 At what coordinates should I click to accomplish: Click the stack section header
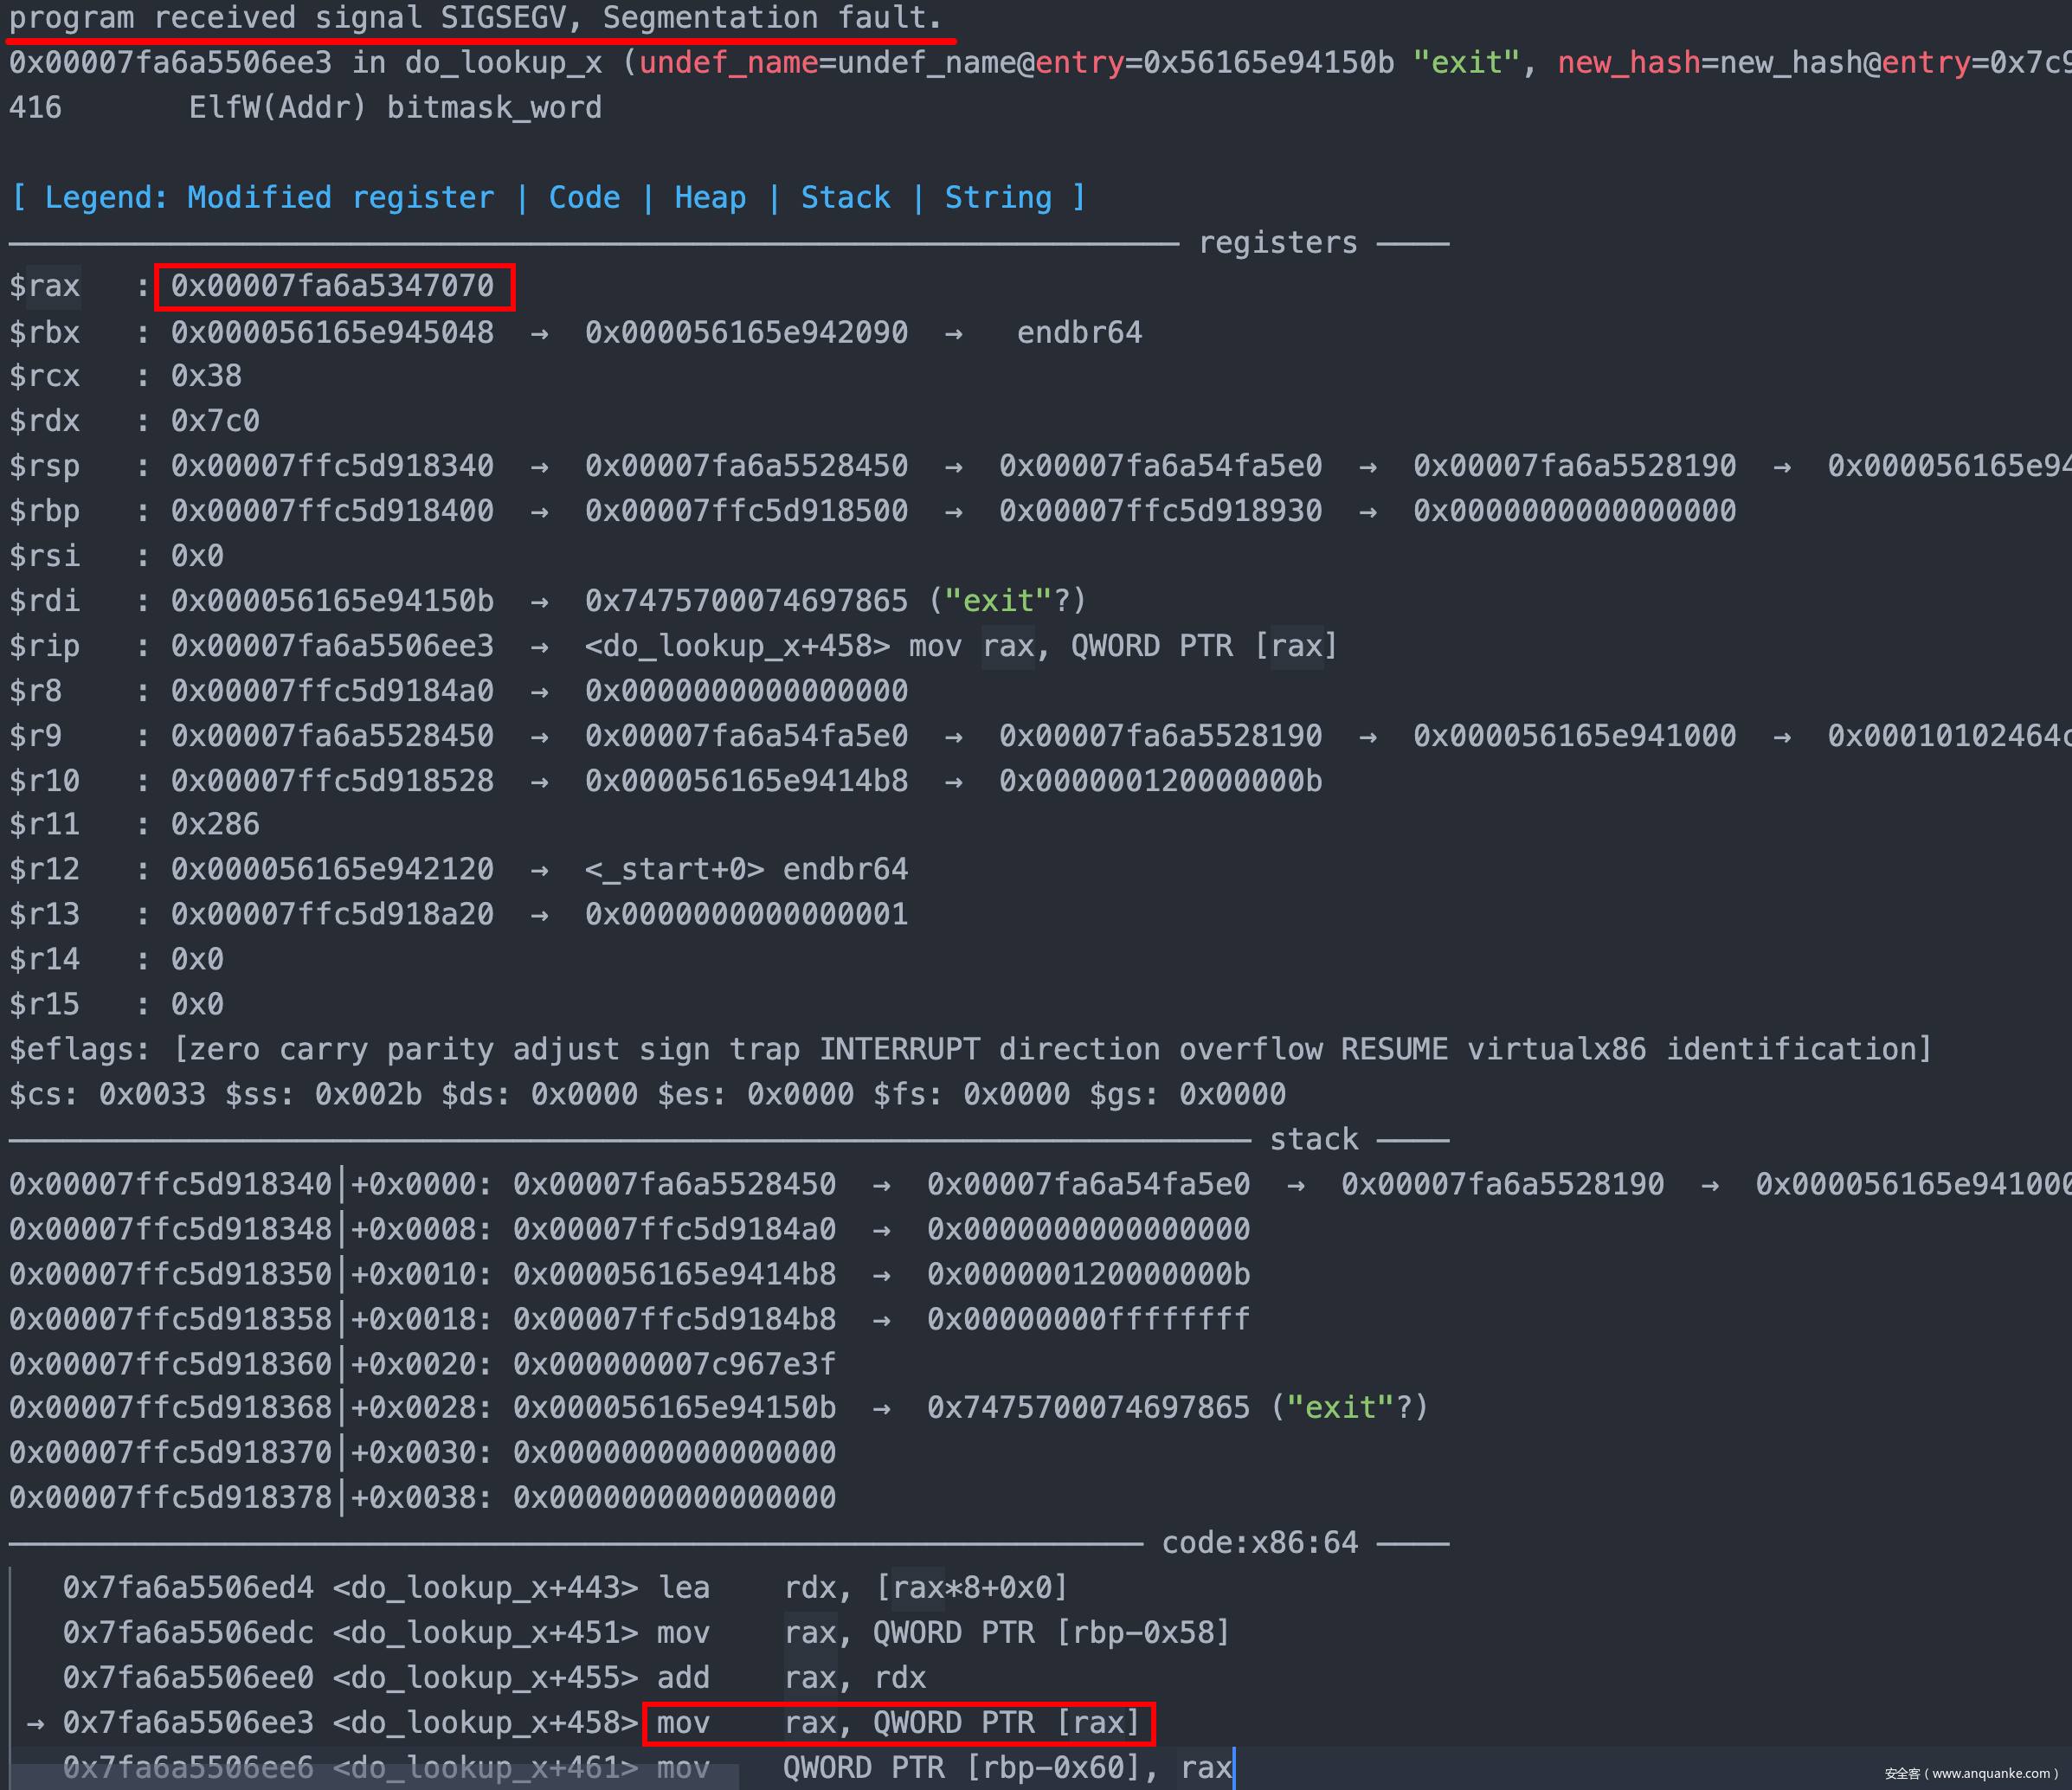[1313, 1139]
